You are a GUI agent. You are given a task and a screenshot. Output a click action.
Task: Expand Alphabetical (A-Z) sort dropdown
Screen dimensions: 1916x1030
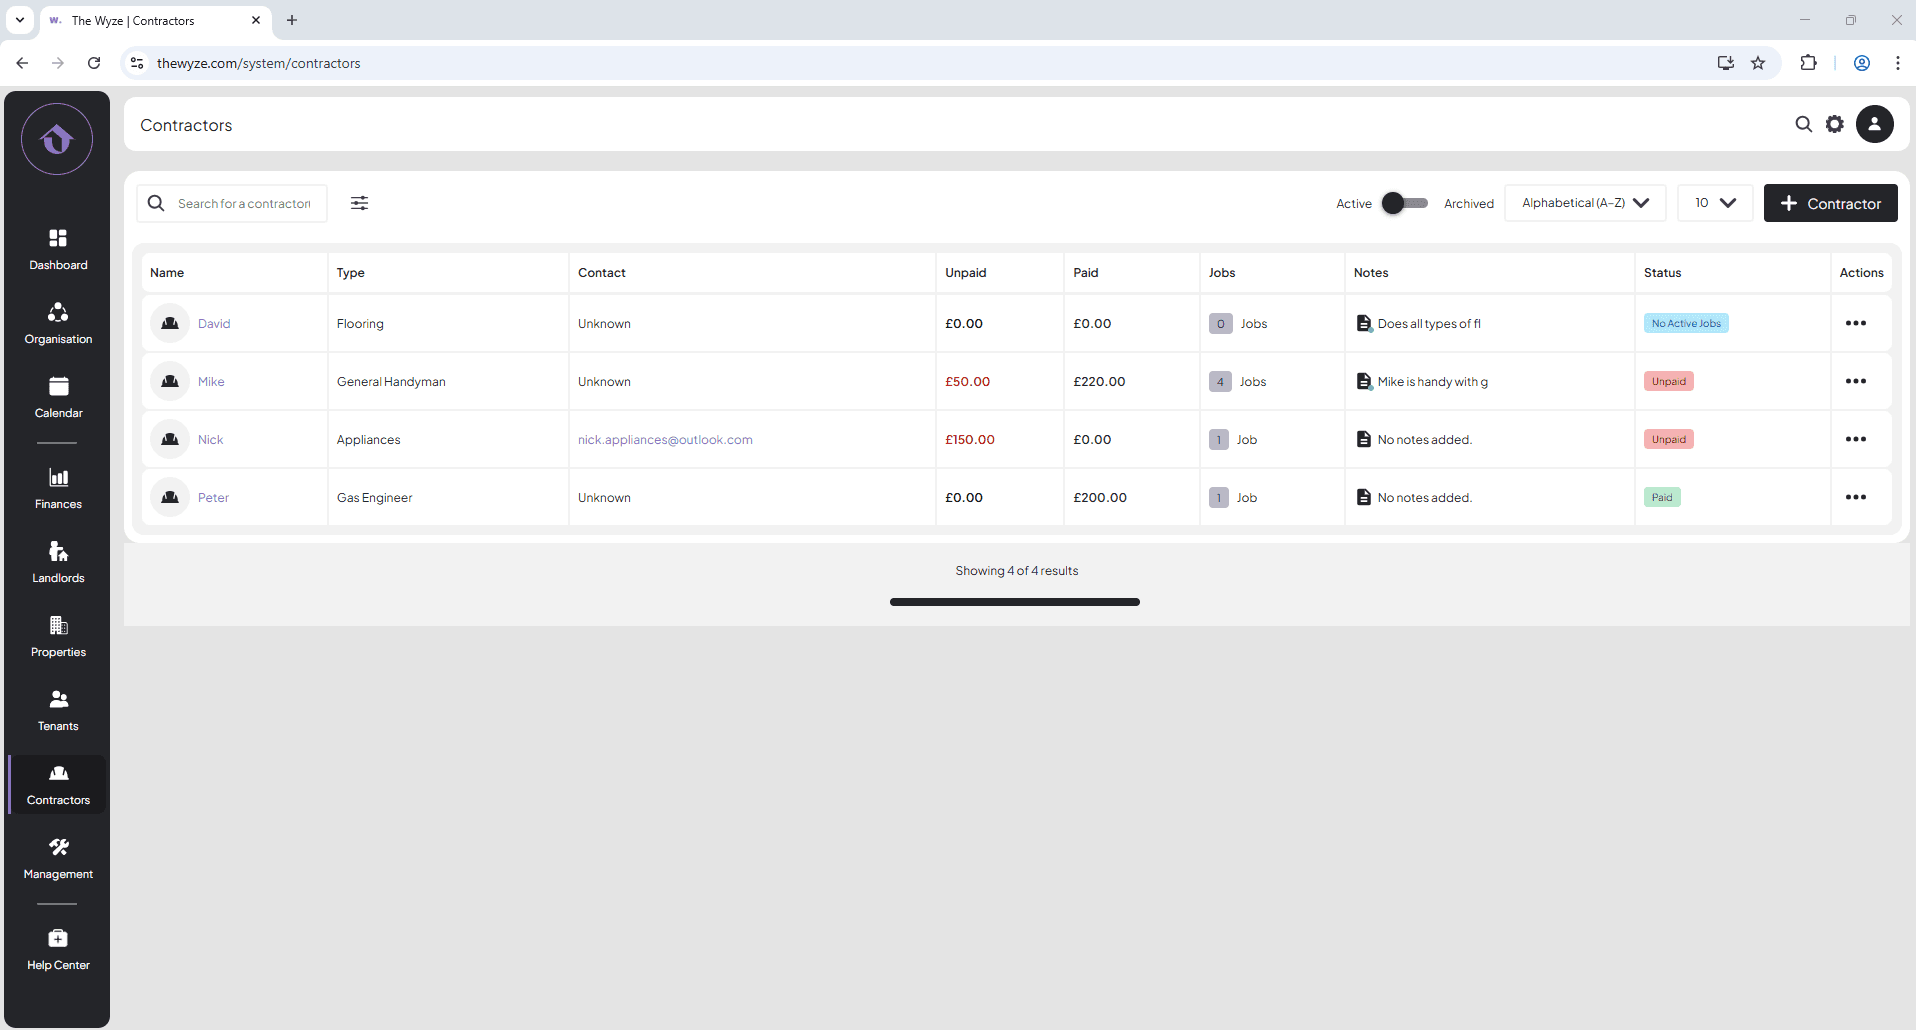1584,203
